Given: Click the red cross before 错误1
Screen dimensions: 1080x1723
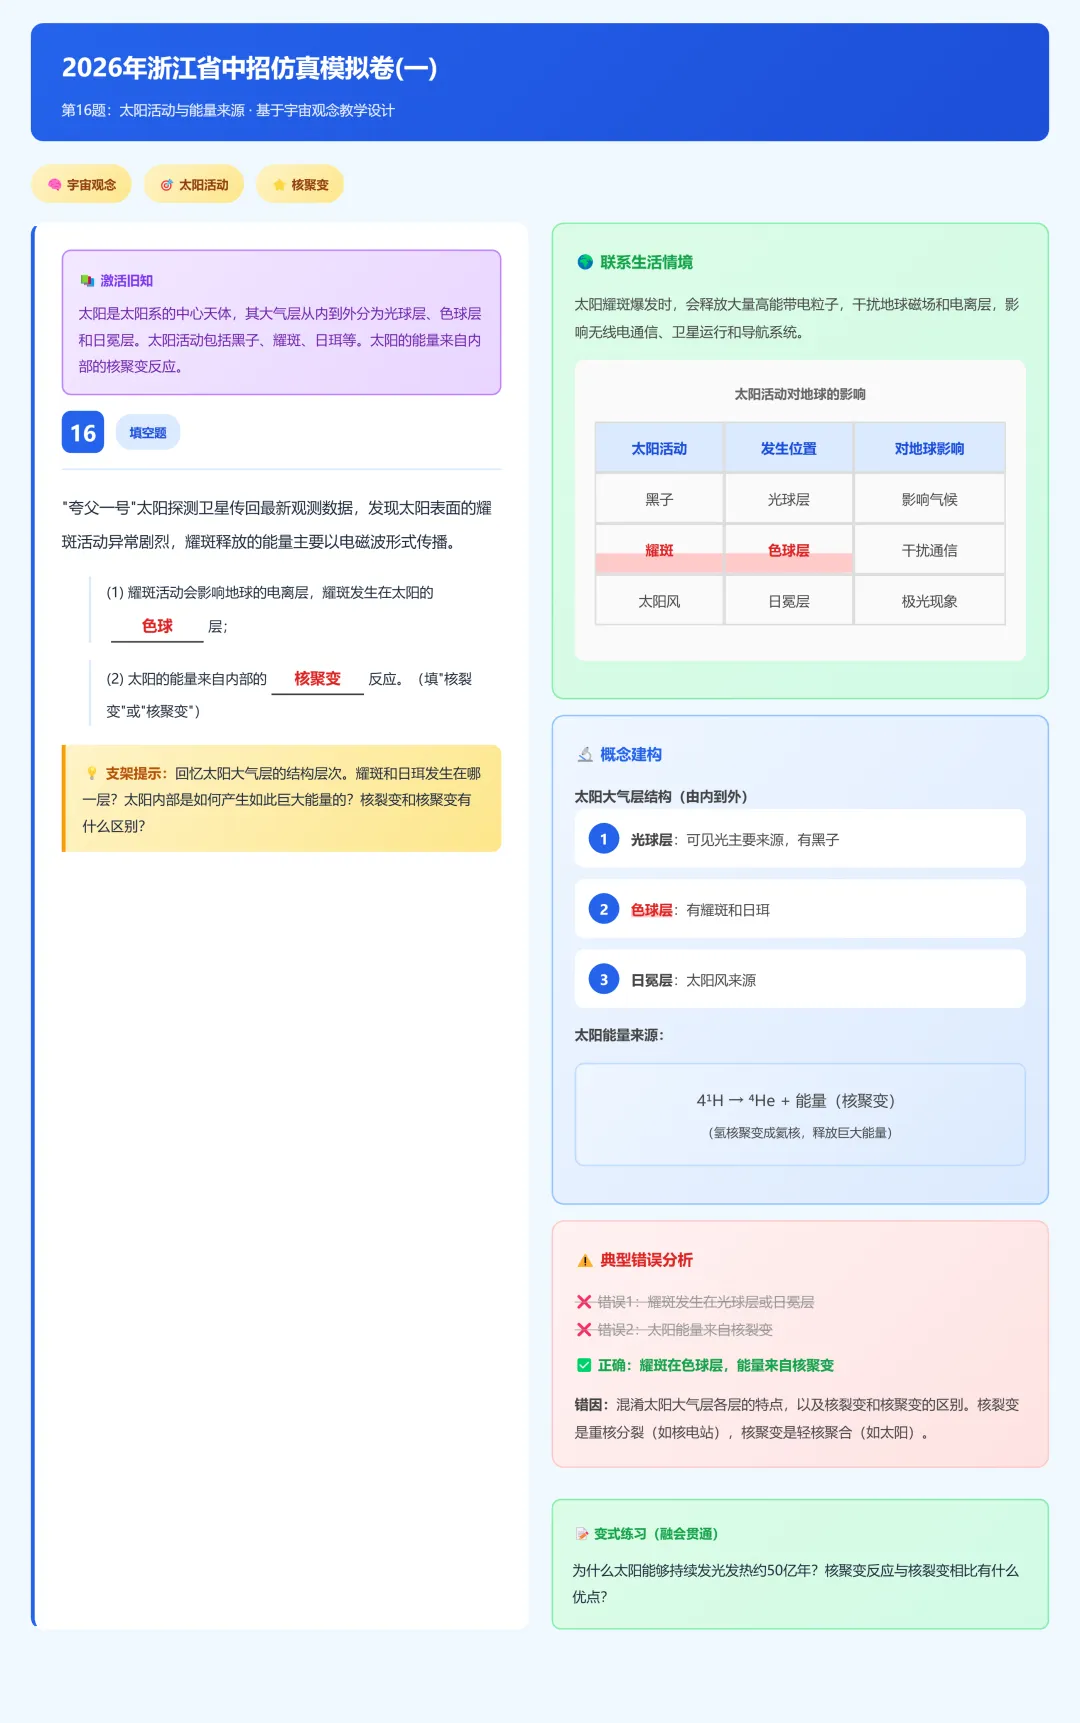Looking at the screenshot, I should coord(584,1301).
